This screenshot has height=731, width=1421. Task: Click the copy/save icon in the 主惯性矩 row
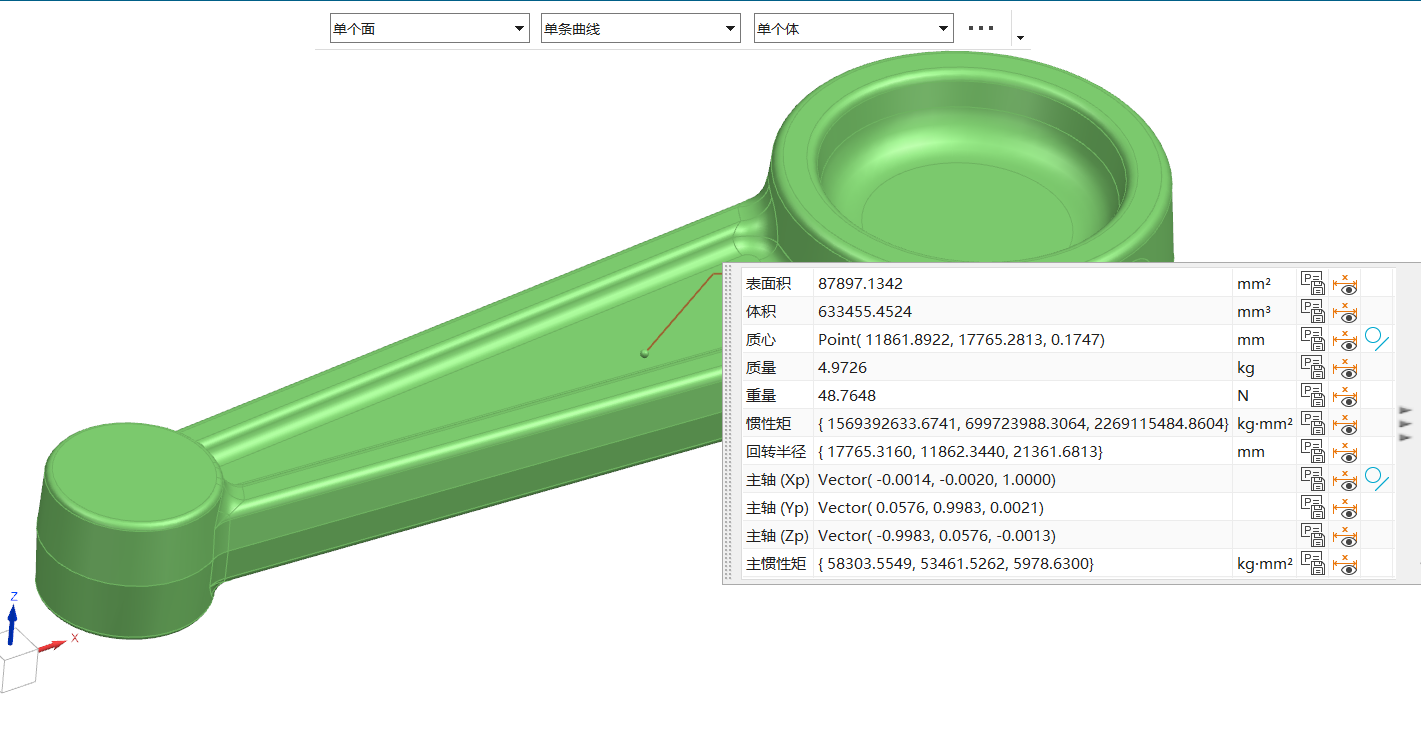pos(1311,564)
